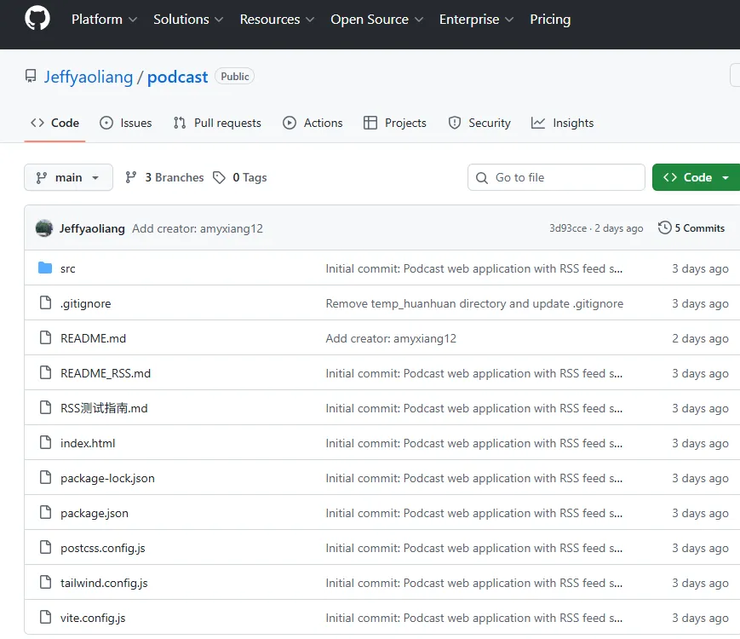The image size is (740, 639).
Task: Switch to the Issues tab
Action: [126, 123]
